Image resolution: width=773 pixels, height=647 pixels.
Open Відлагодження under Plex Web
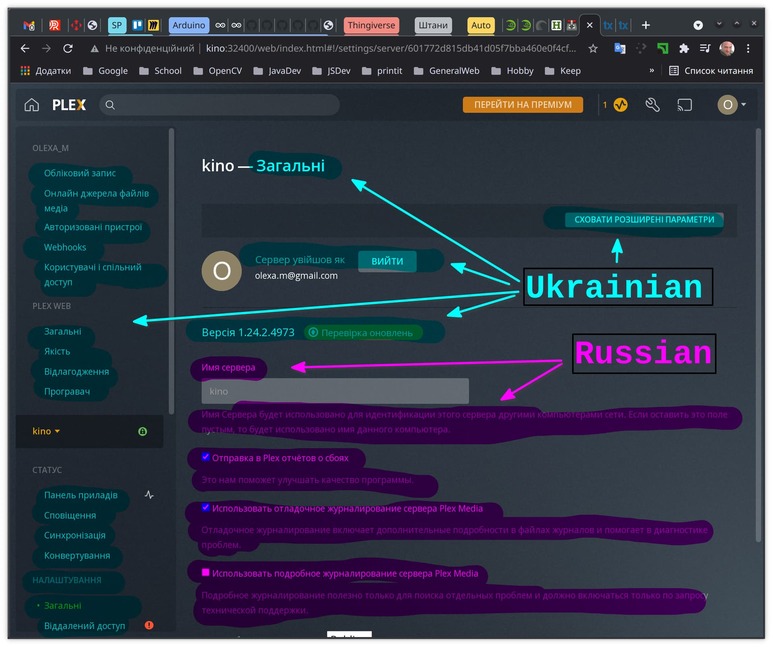(76, 371)
